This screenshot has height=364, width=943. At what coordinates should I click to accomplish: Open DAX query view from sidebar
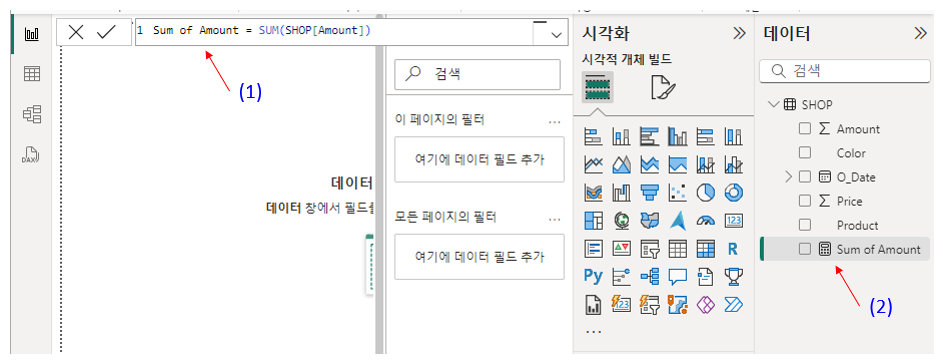(x=31, y=155)
